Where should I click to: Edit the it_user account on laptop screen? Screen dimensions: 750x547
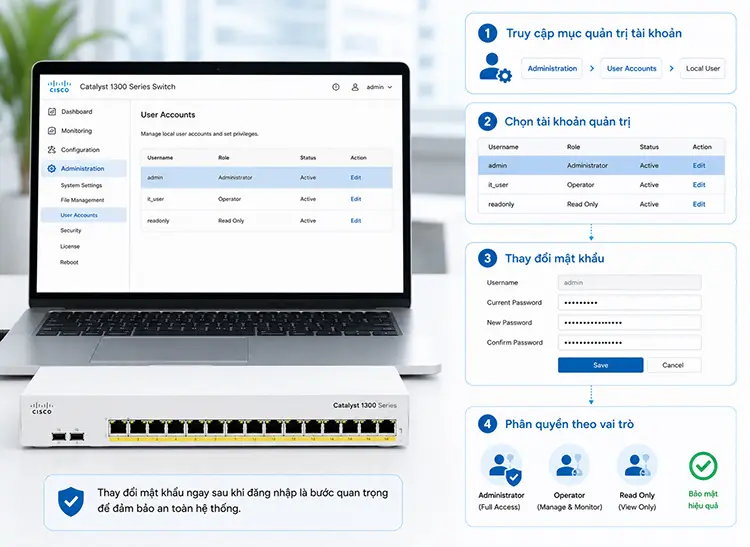[x=355, y=199]
